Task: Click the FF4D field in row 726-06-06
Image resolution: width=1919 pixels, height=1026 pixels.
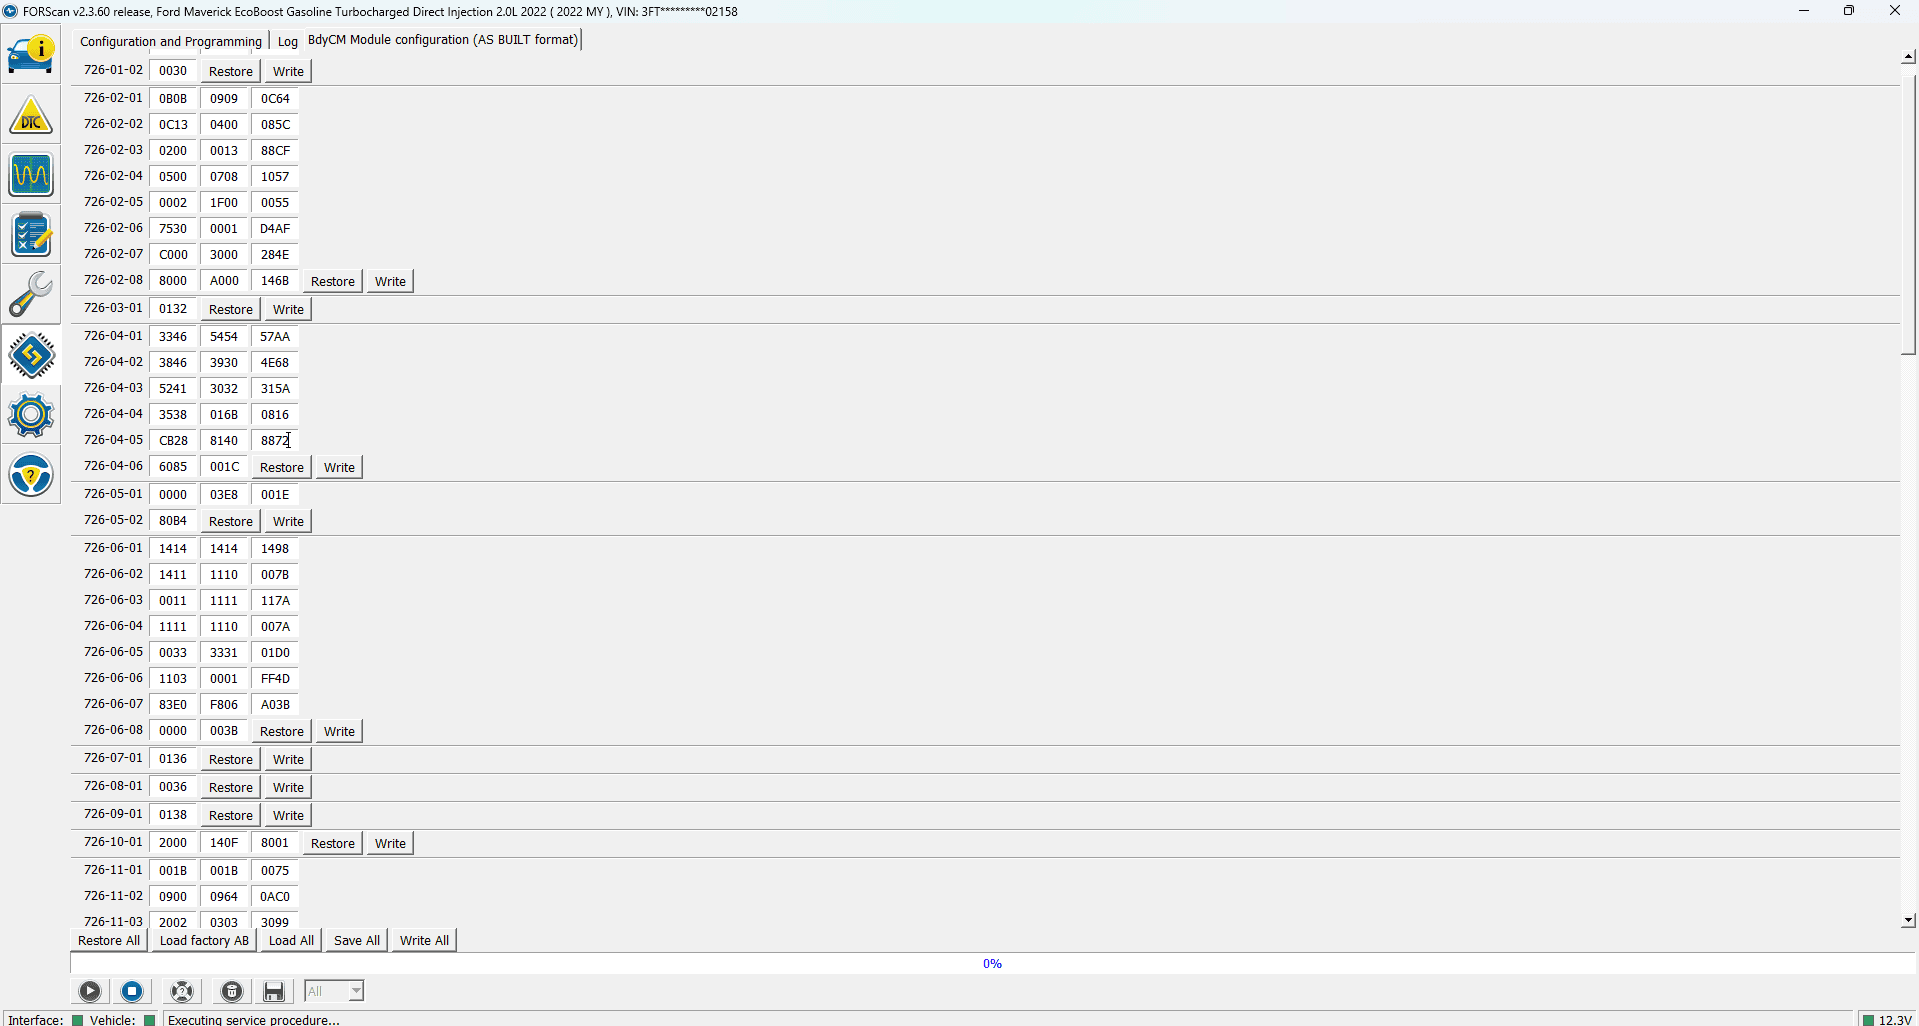Action: point(275,678)
